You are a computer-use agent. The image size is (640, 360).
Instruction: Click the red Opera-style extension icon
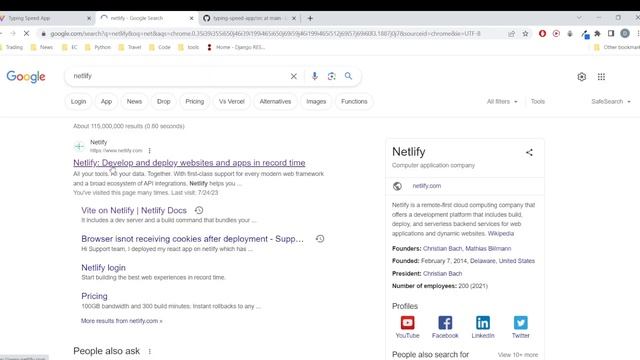(x=542, y=34)
